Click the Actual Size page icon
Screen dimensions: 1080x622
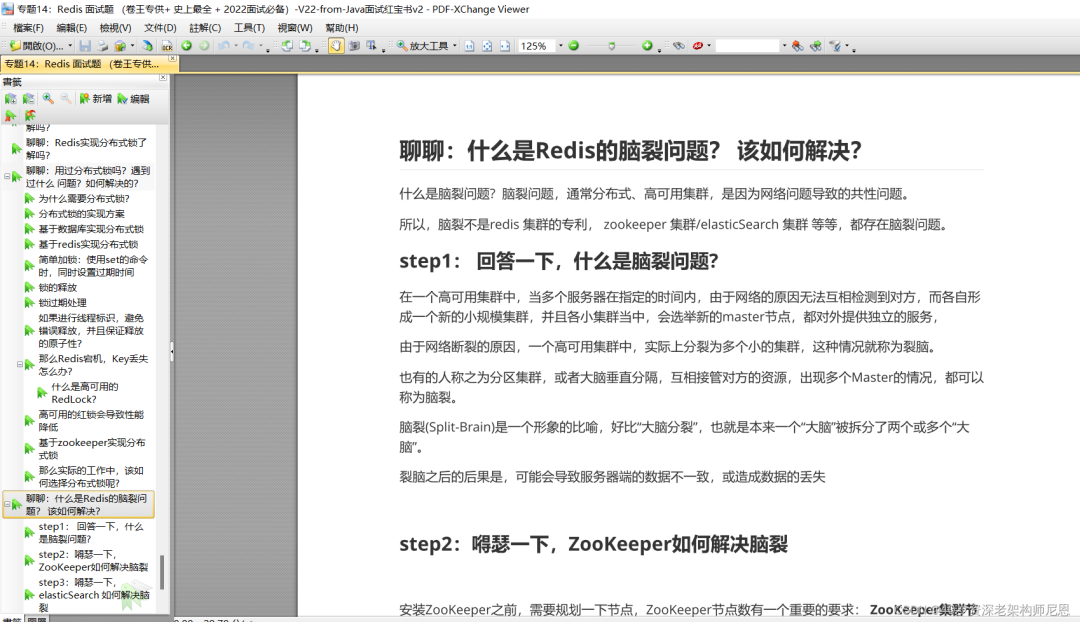[469, 46]
